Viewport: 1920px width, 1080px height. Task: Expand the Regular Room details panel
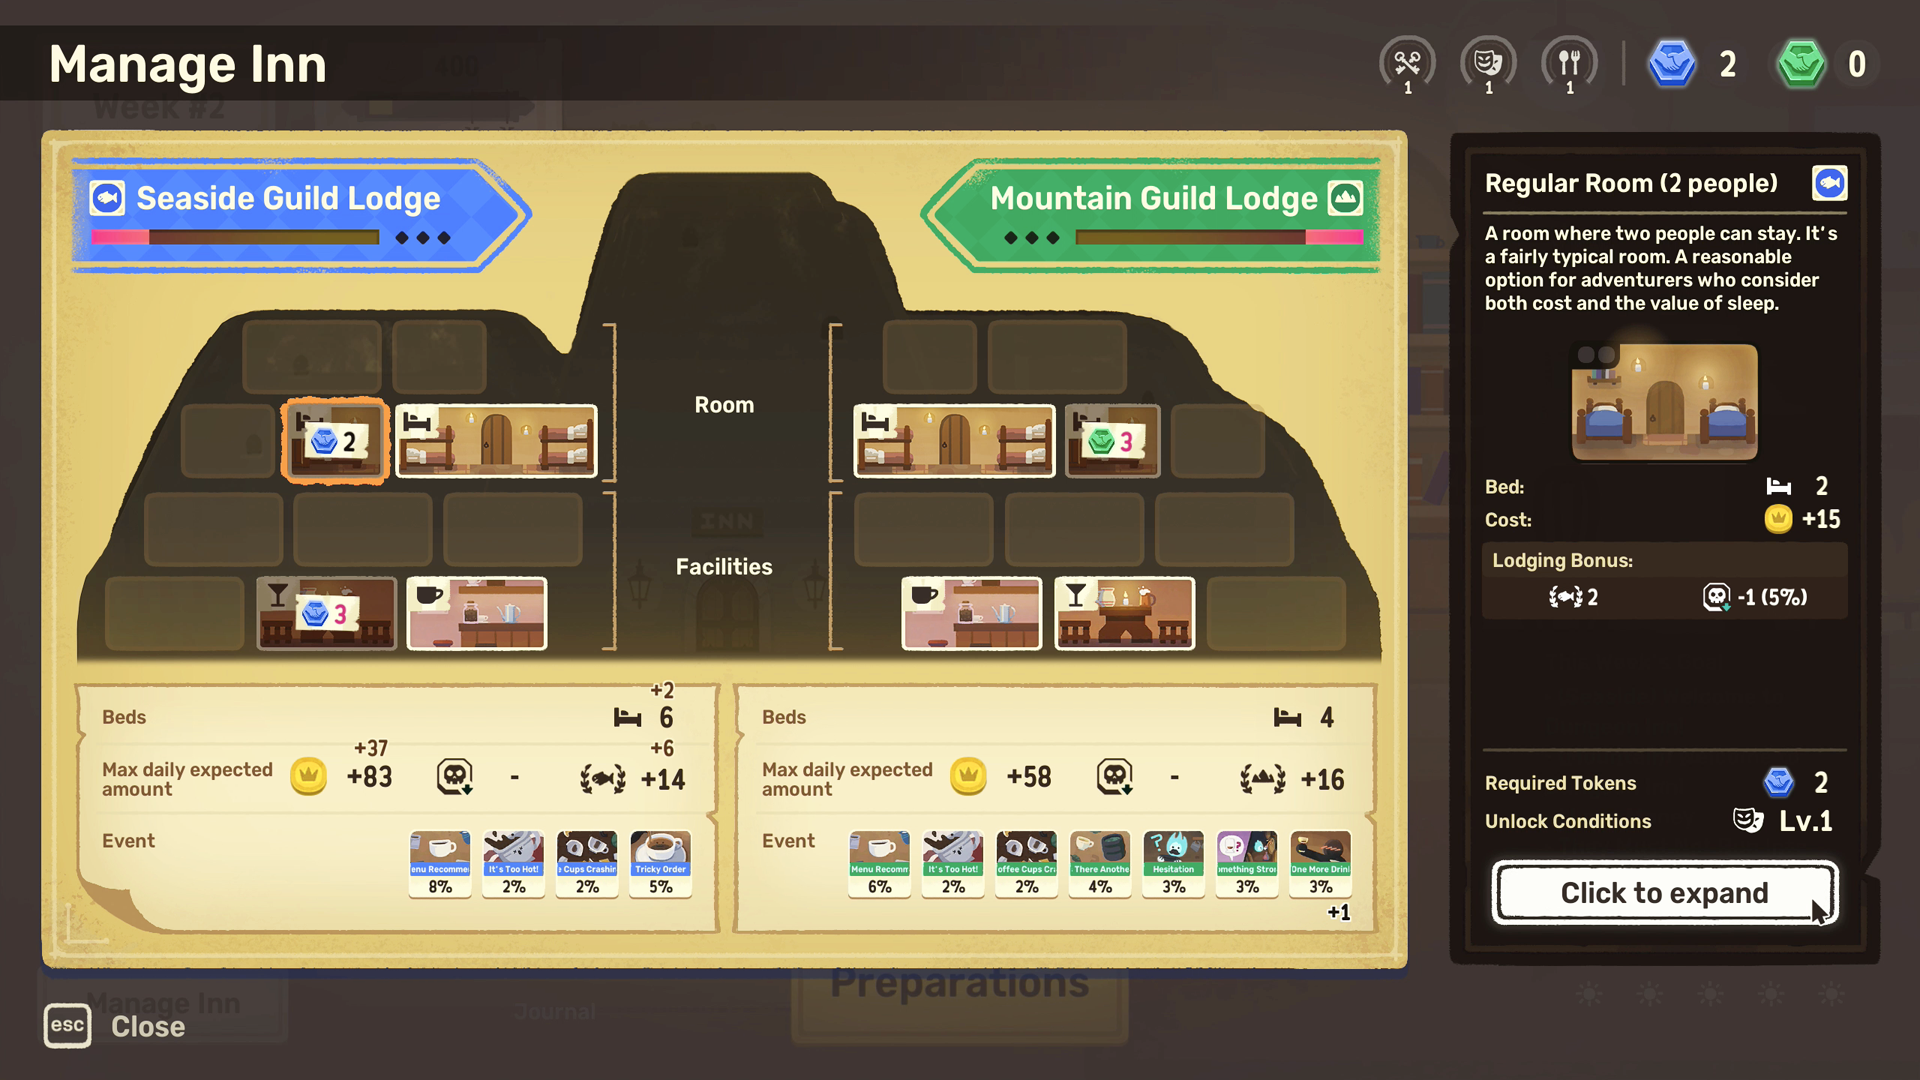pos(1663,893)
